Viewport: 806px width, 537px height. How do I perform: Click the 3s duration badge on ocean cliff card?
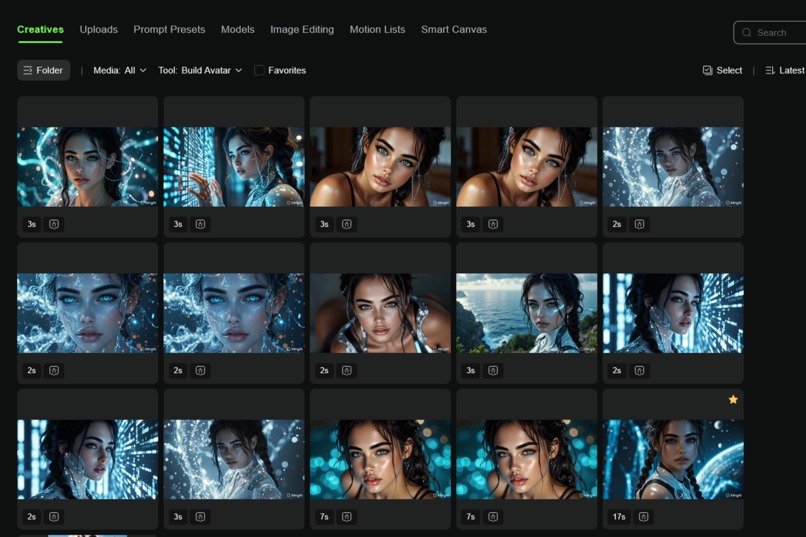[470, 371]
